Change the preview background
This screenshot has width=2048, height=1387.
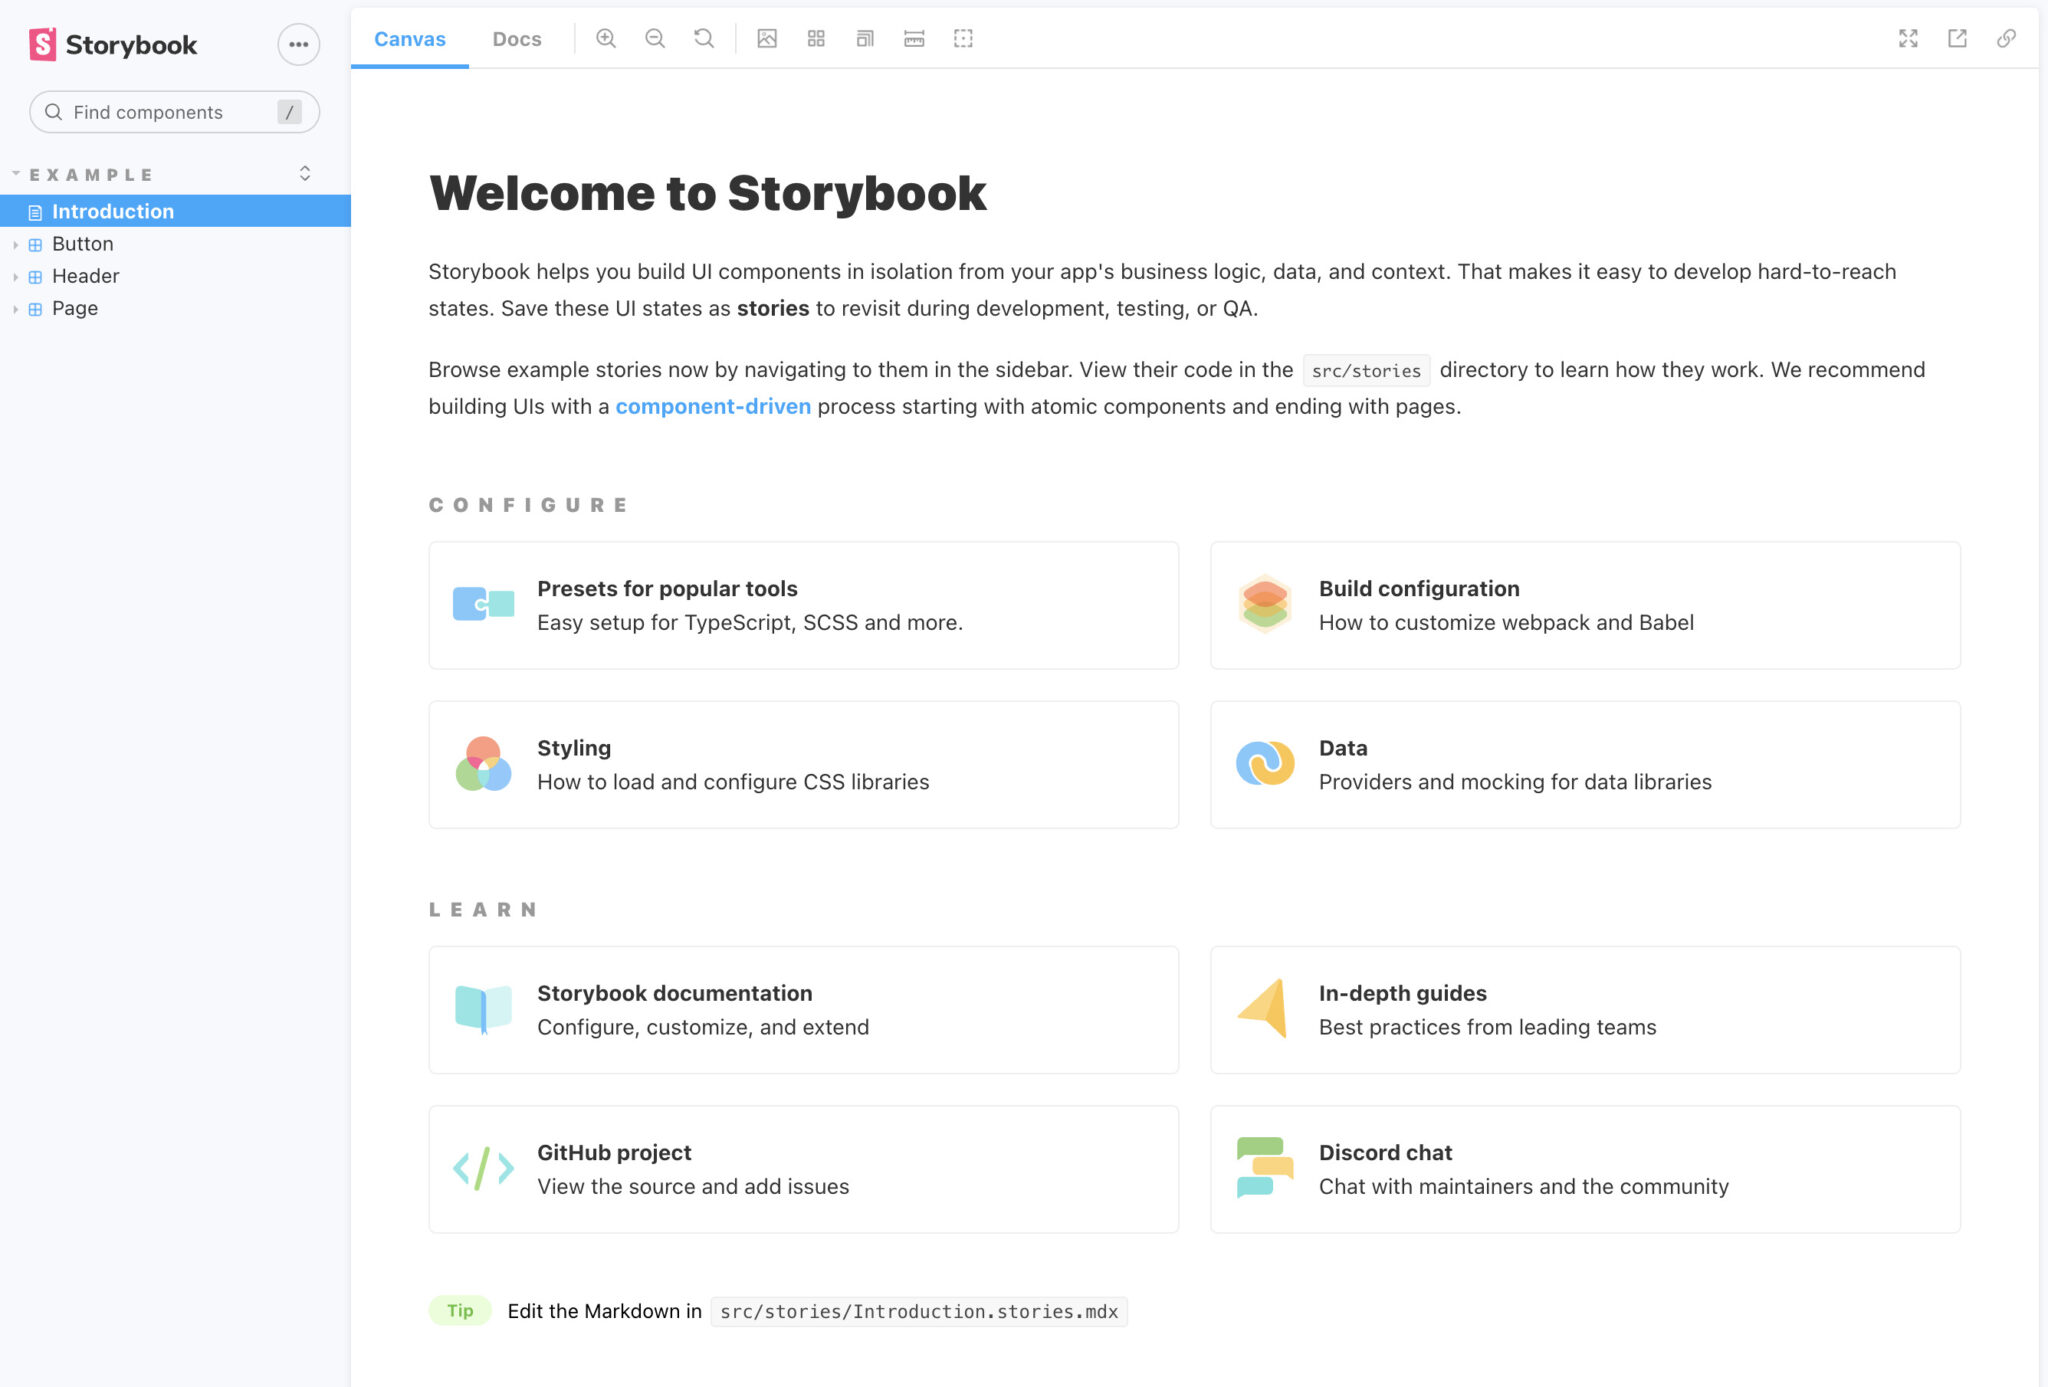[767, 38]
